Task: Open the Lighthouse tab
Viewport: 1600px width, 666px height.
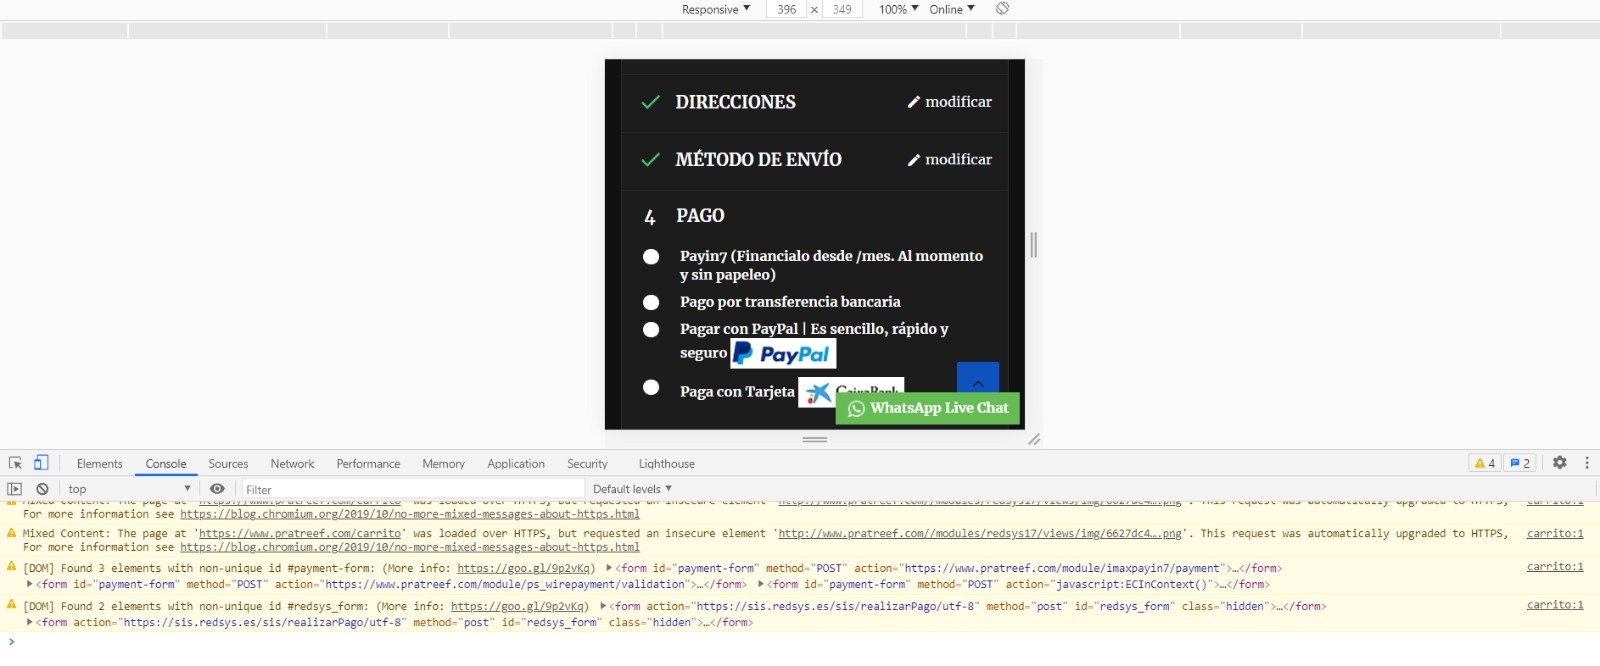Action: pos(667,464)
